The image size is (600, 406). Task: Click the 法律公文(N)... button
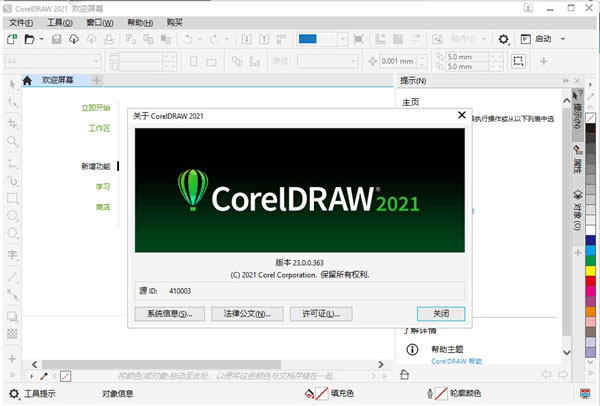(x=247, y=314)
